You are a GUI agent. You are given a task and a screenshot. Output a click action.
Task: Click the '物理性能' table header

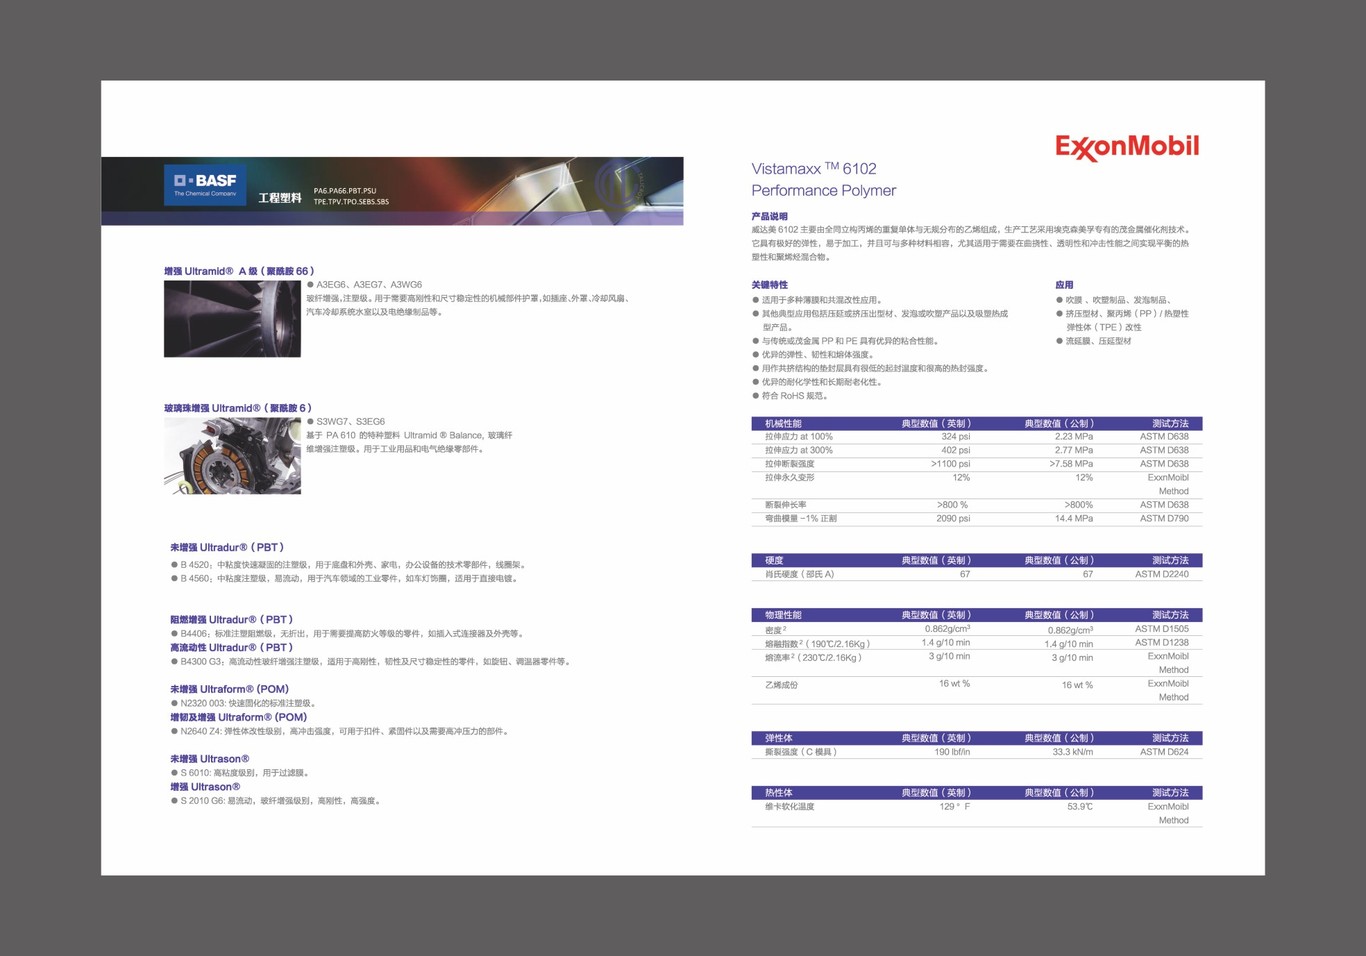pyautogui.click(x=783, y=616)
